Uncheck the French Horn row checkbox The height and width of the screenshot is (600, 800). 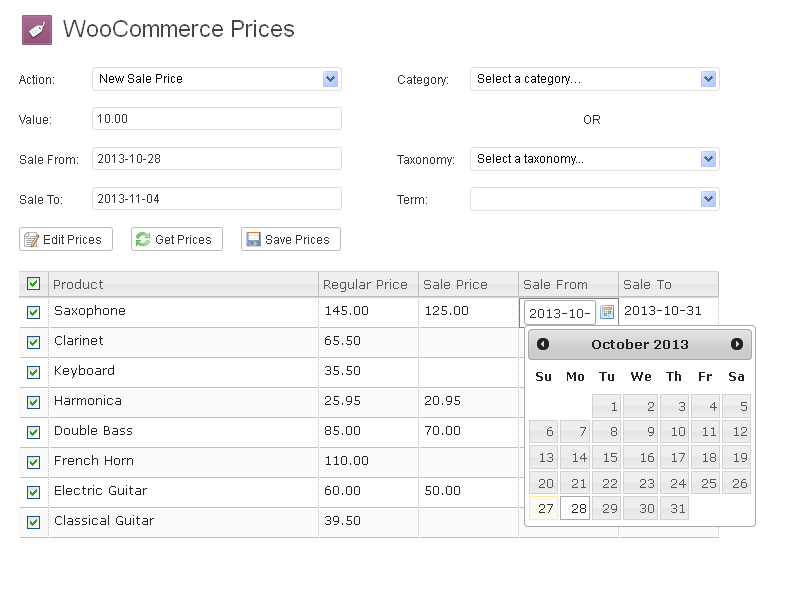tap(34, 462)
